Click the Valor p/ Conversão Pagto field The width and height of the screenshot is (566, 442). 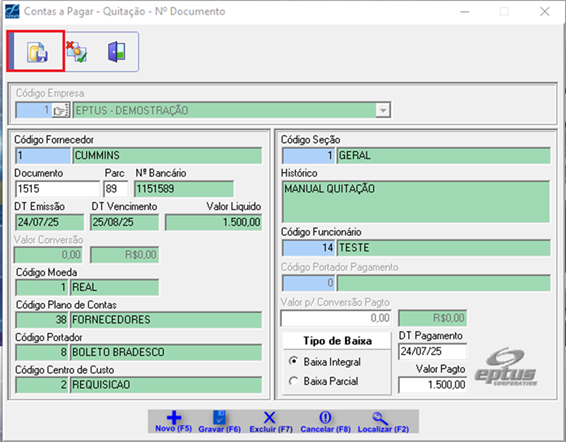point(336,318)
